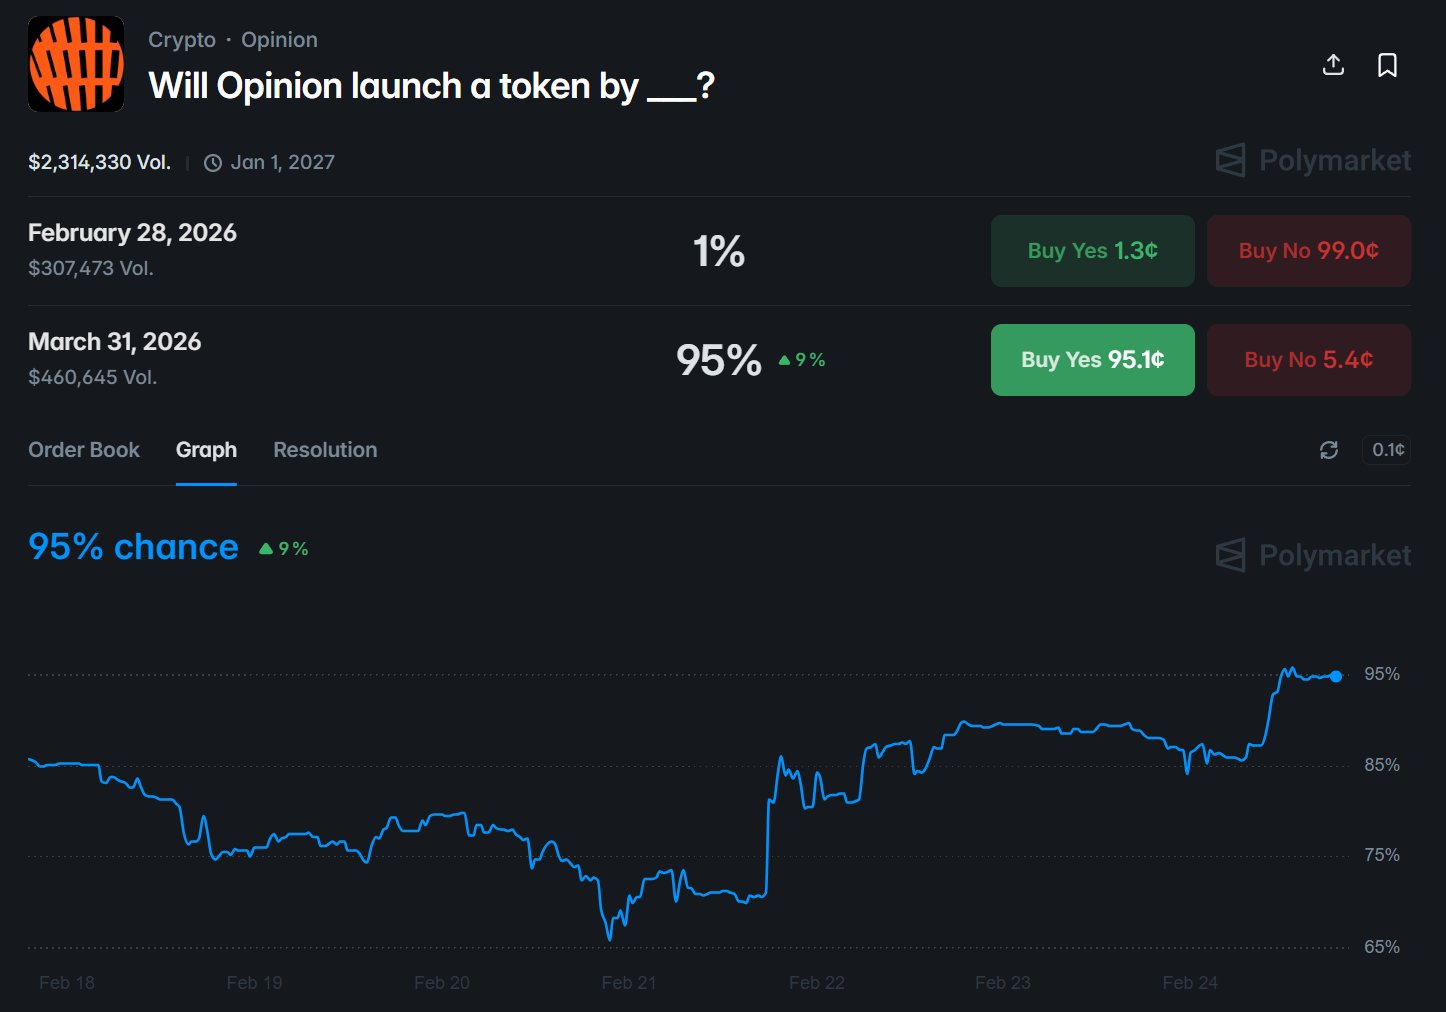This screenshot has height=1012, width=1446.
Task: Buy Yes at 95.1¢ for March 31
Action: 1092,360
